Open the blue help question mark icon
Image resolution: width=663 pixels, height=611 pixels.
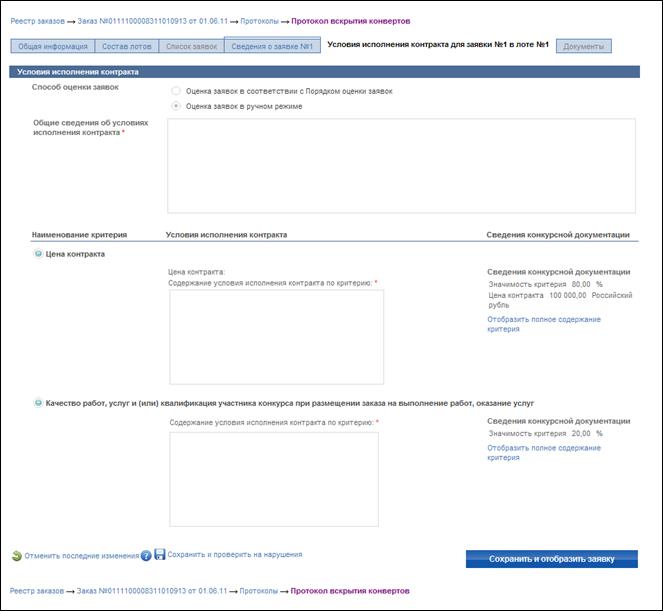tap(146, 556)
